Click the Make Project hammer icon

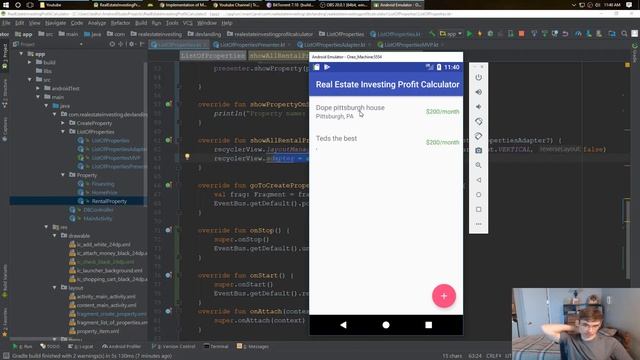(432, 34)
